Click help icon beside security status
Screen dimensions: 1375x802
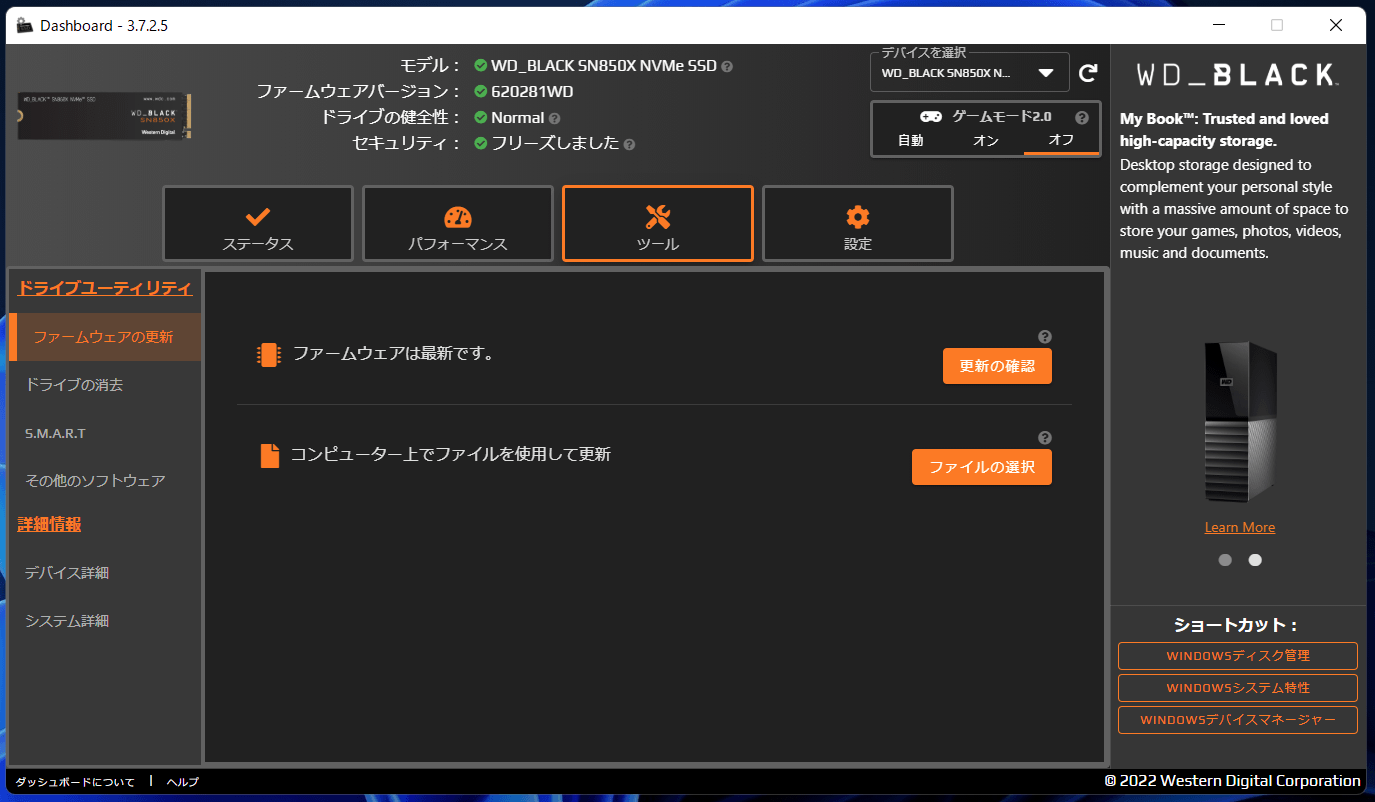pos(629,144)
